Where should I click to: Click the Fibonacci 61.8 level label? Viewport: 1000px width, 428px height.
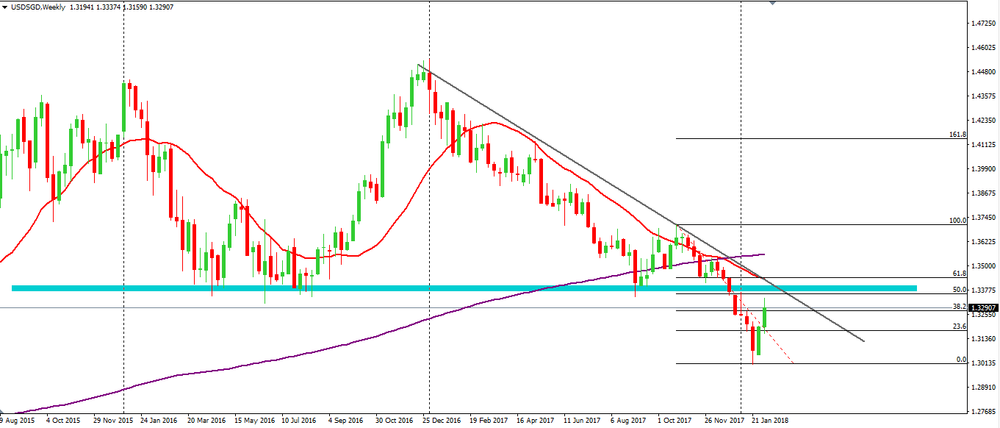[960, 273]
